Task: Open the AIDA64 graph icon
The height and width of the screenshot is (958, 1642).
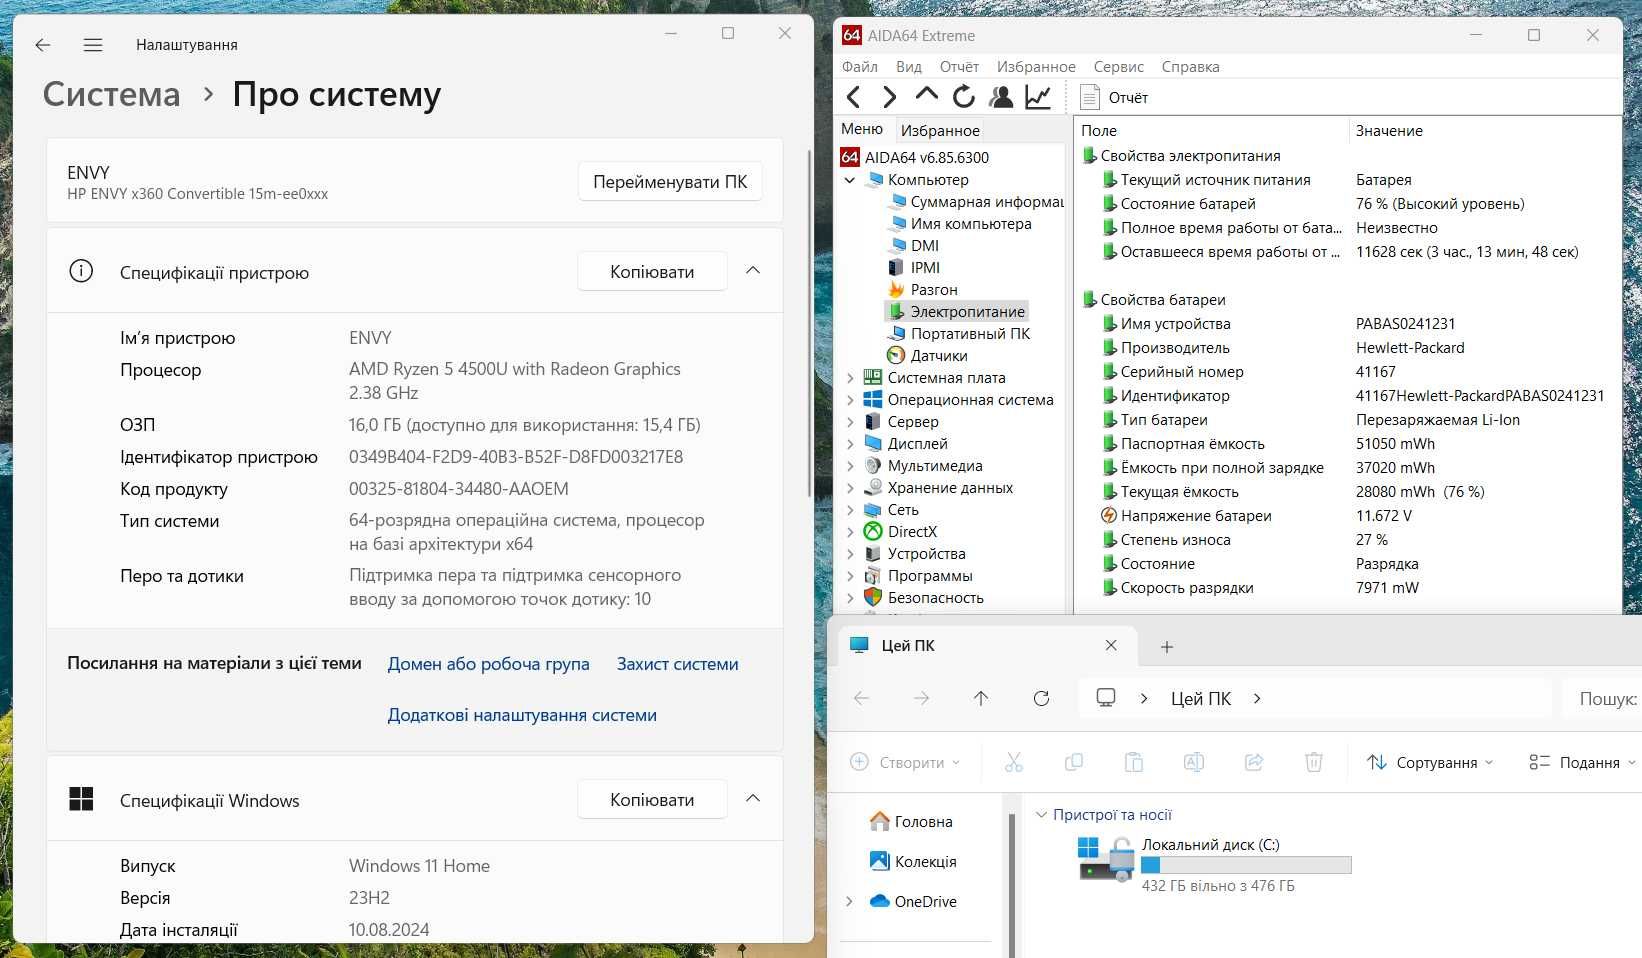Action: click(1038, 97)
